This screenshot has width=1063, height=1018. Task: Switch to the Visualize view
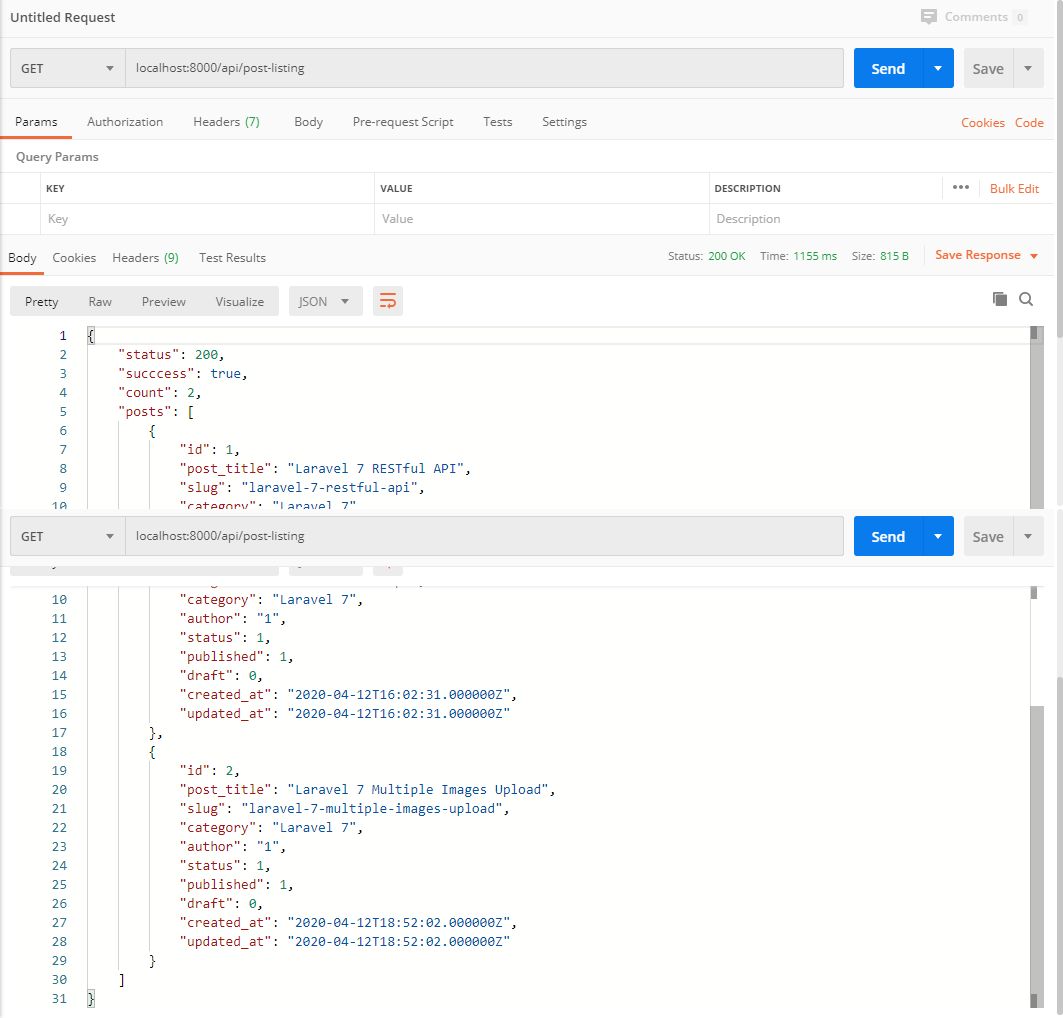click(239, 302)
